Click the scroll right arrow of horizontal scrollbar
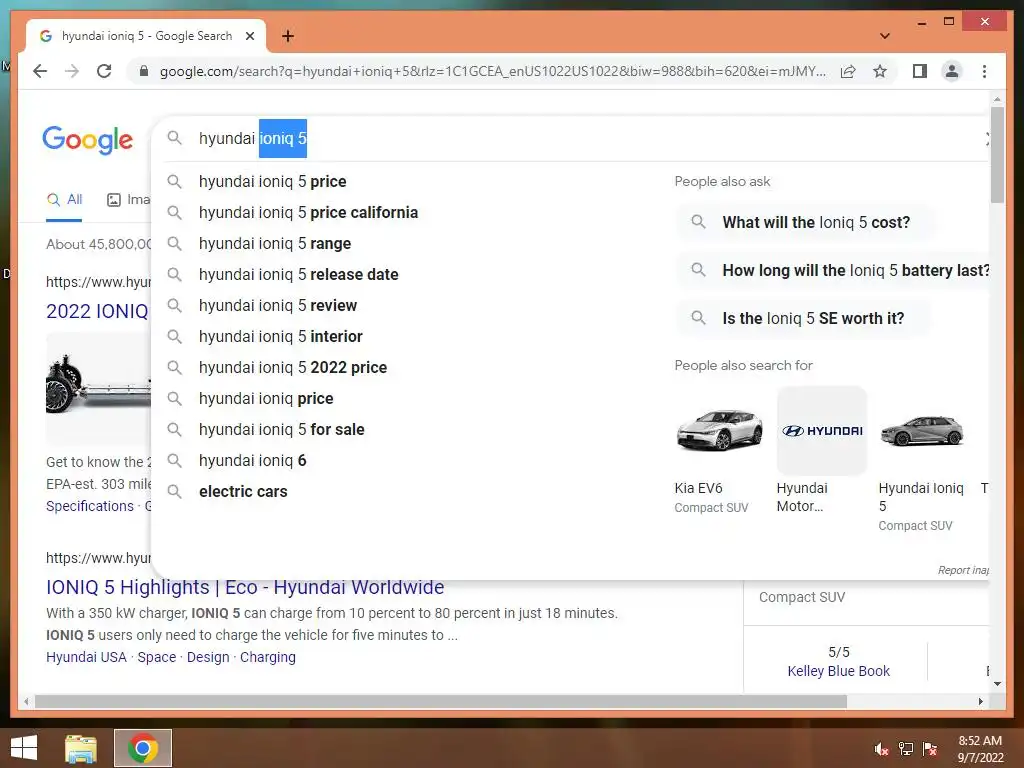The image size is (1024, 768). click(x=980, y=701)
